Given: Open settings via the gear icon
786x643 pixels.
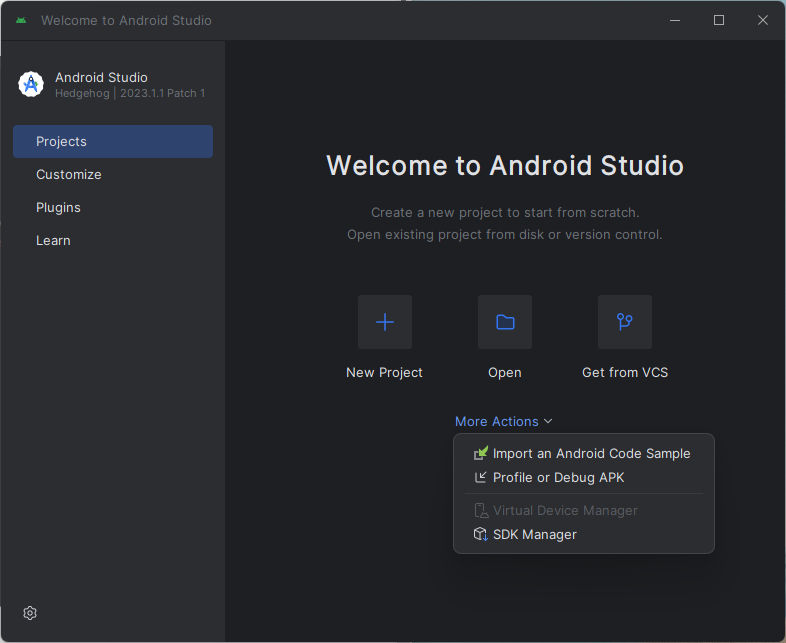Looking at the screenshot, I should pyautogui.click(x=30, y=613).
